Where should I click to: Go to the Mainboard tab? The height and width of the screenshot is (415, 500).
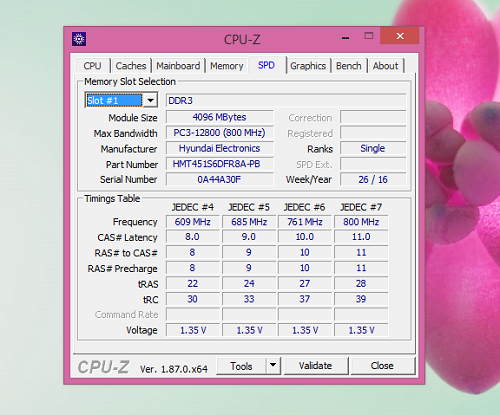pos(178,66)
